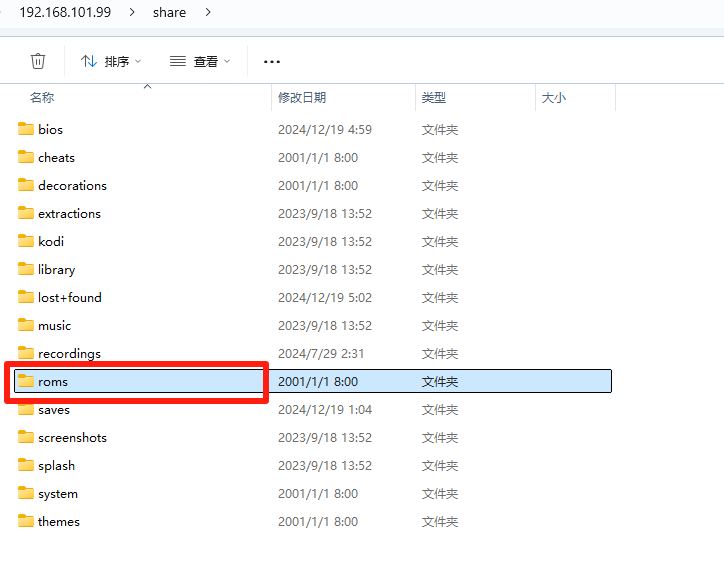Image resolution: width=724 pixels, height=567 pixels.
Task: Click the music folder icon
Action: (x=26, y=325)
